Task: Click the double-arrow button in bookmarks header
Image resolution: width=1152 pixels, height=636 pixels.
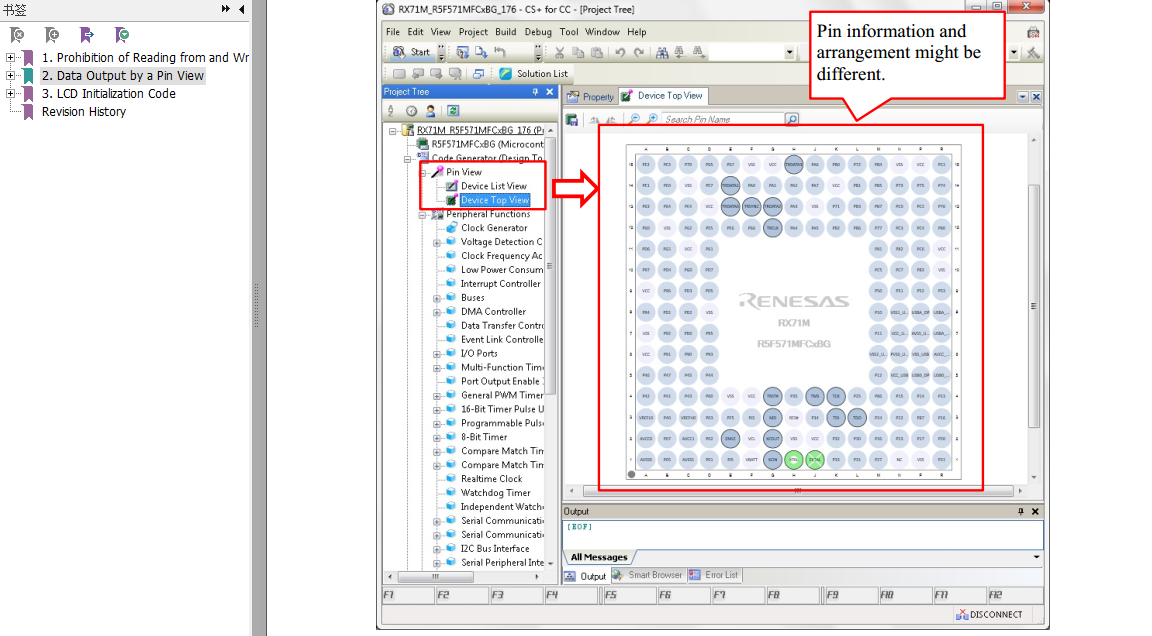Action: point(226,9)
